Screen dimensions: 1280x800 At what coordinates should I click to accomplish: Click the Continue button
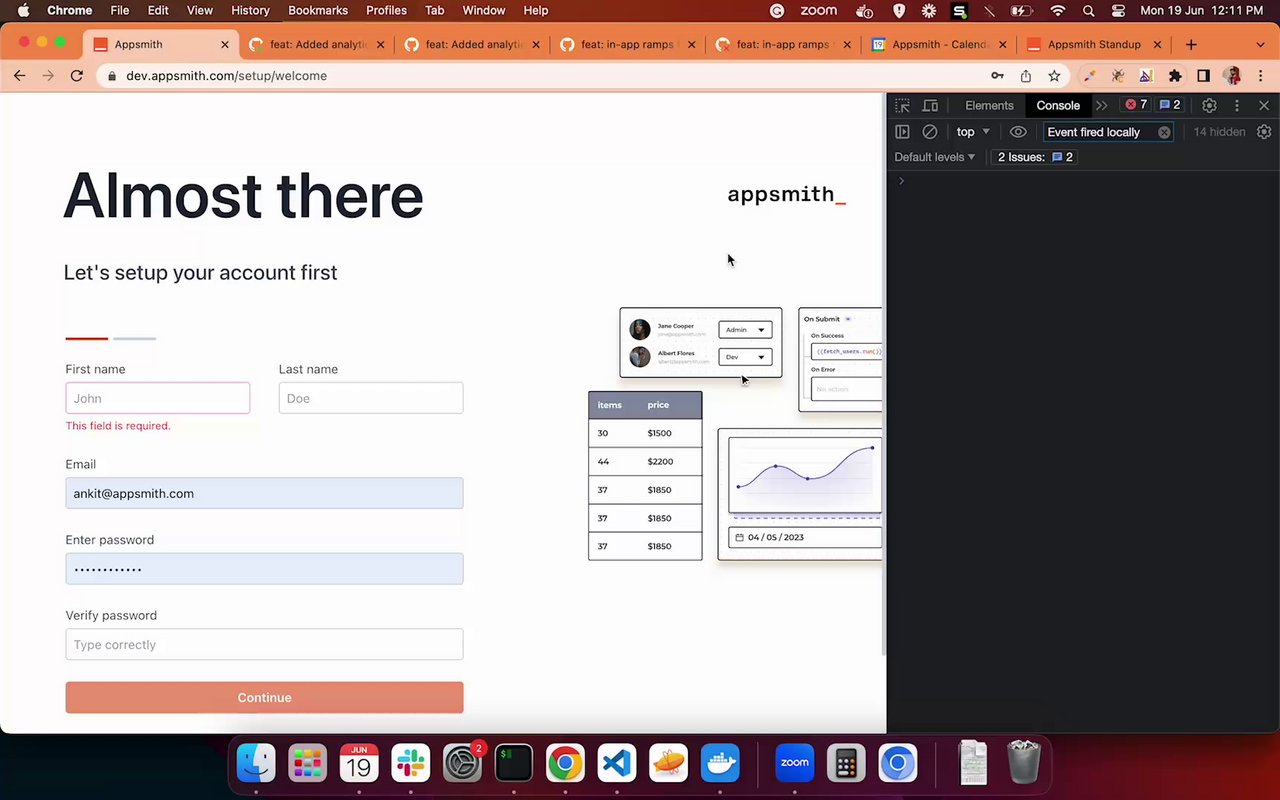[264, 698]
